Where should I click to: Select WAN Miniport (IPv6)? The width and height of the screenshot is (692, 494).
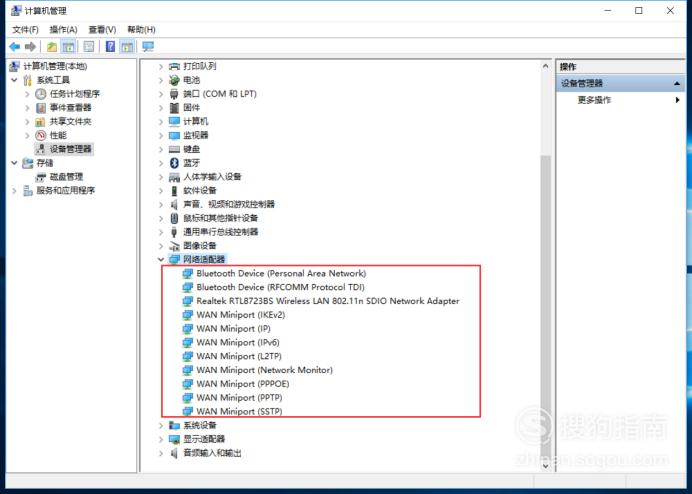tap(238, 343)
